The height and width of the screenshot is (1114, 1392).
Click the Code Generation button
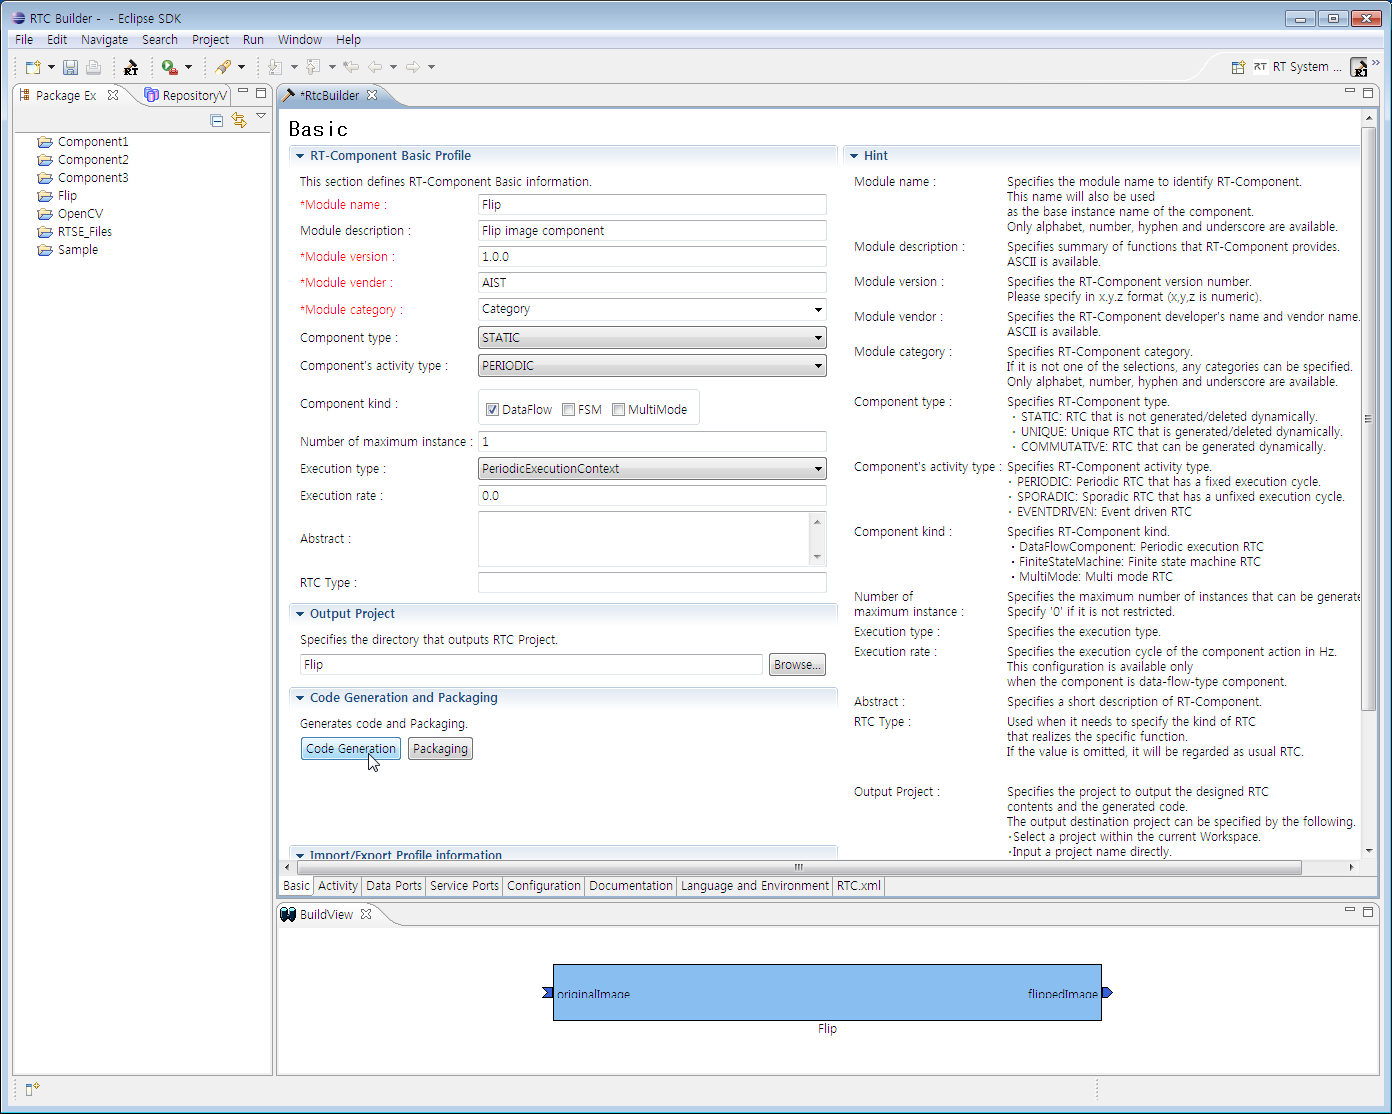click(351, 749)
